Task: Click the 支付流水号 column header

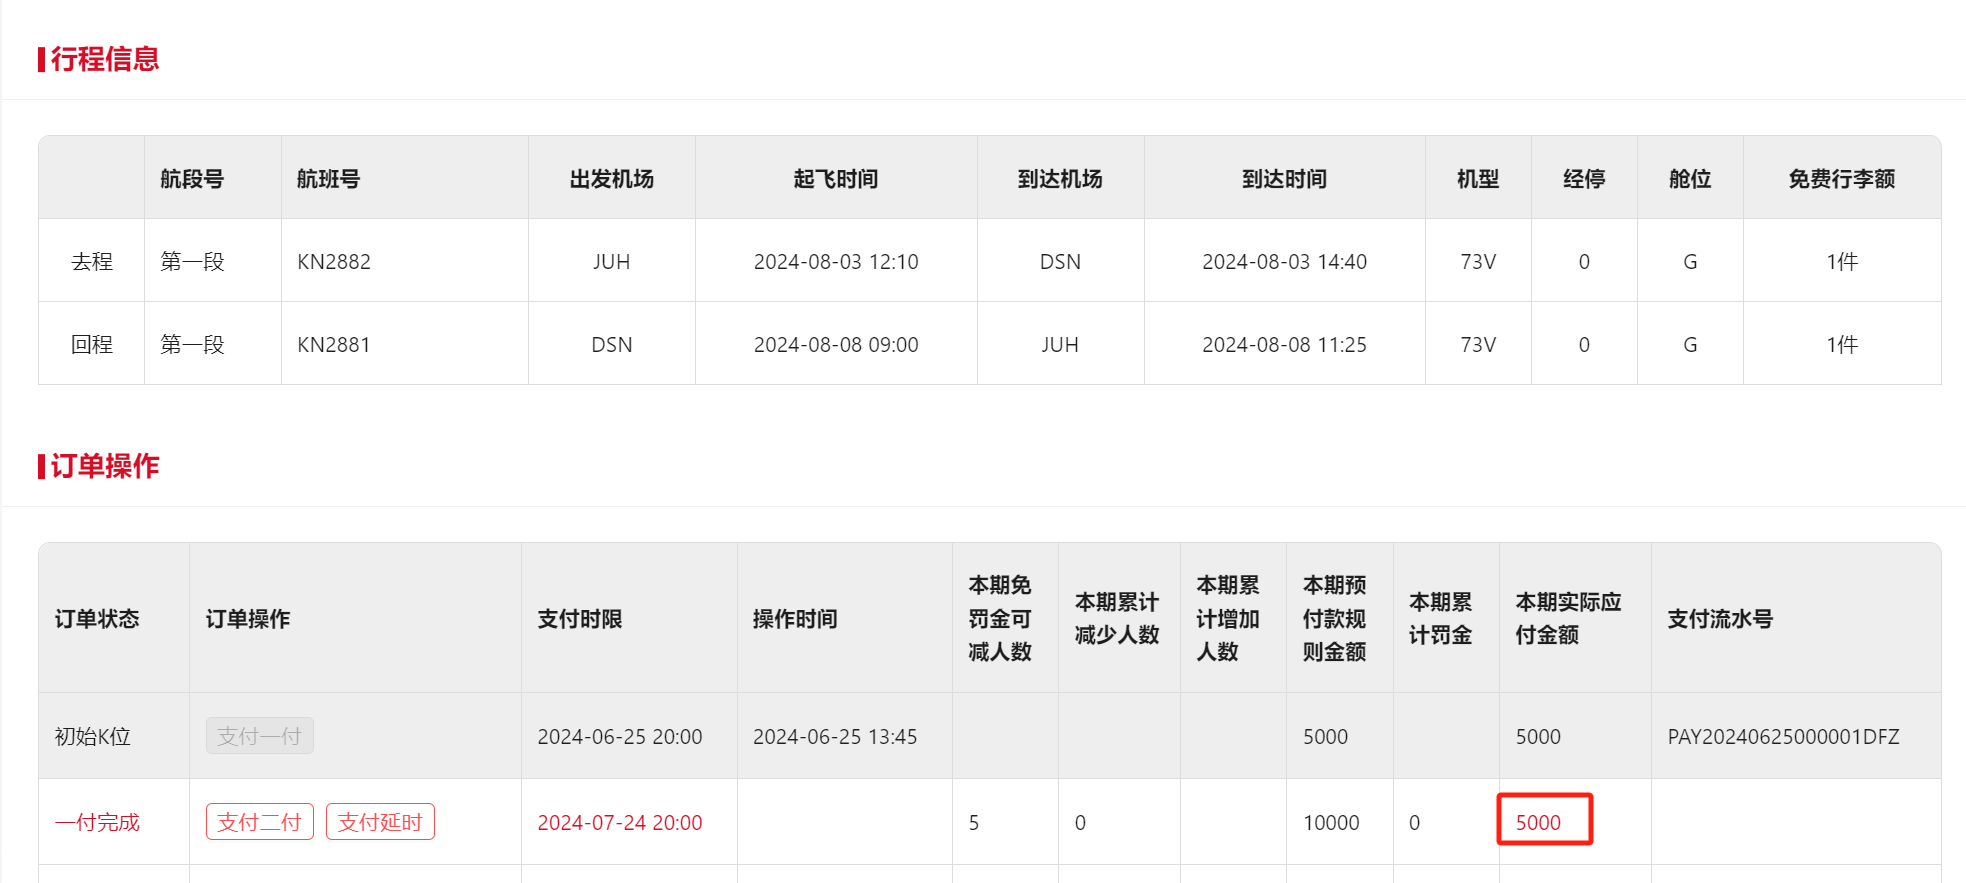Action: click(1720, 619)
